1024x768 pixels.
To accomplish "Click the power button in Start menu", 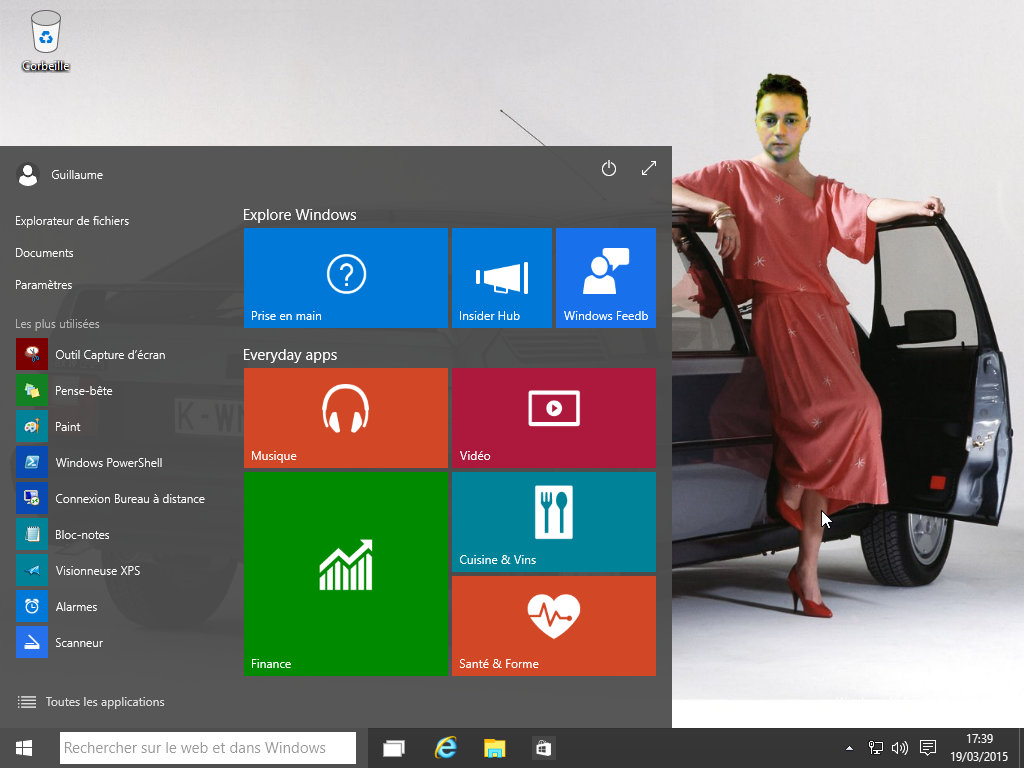I will [x=609, y=169].
